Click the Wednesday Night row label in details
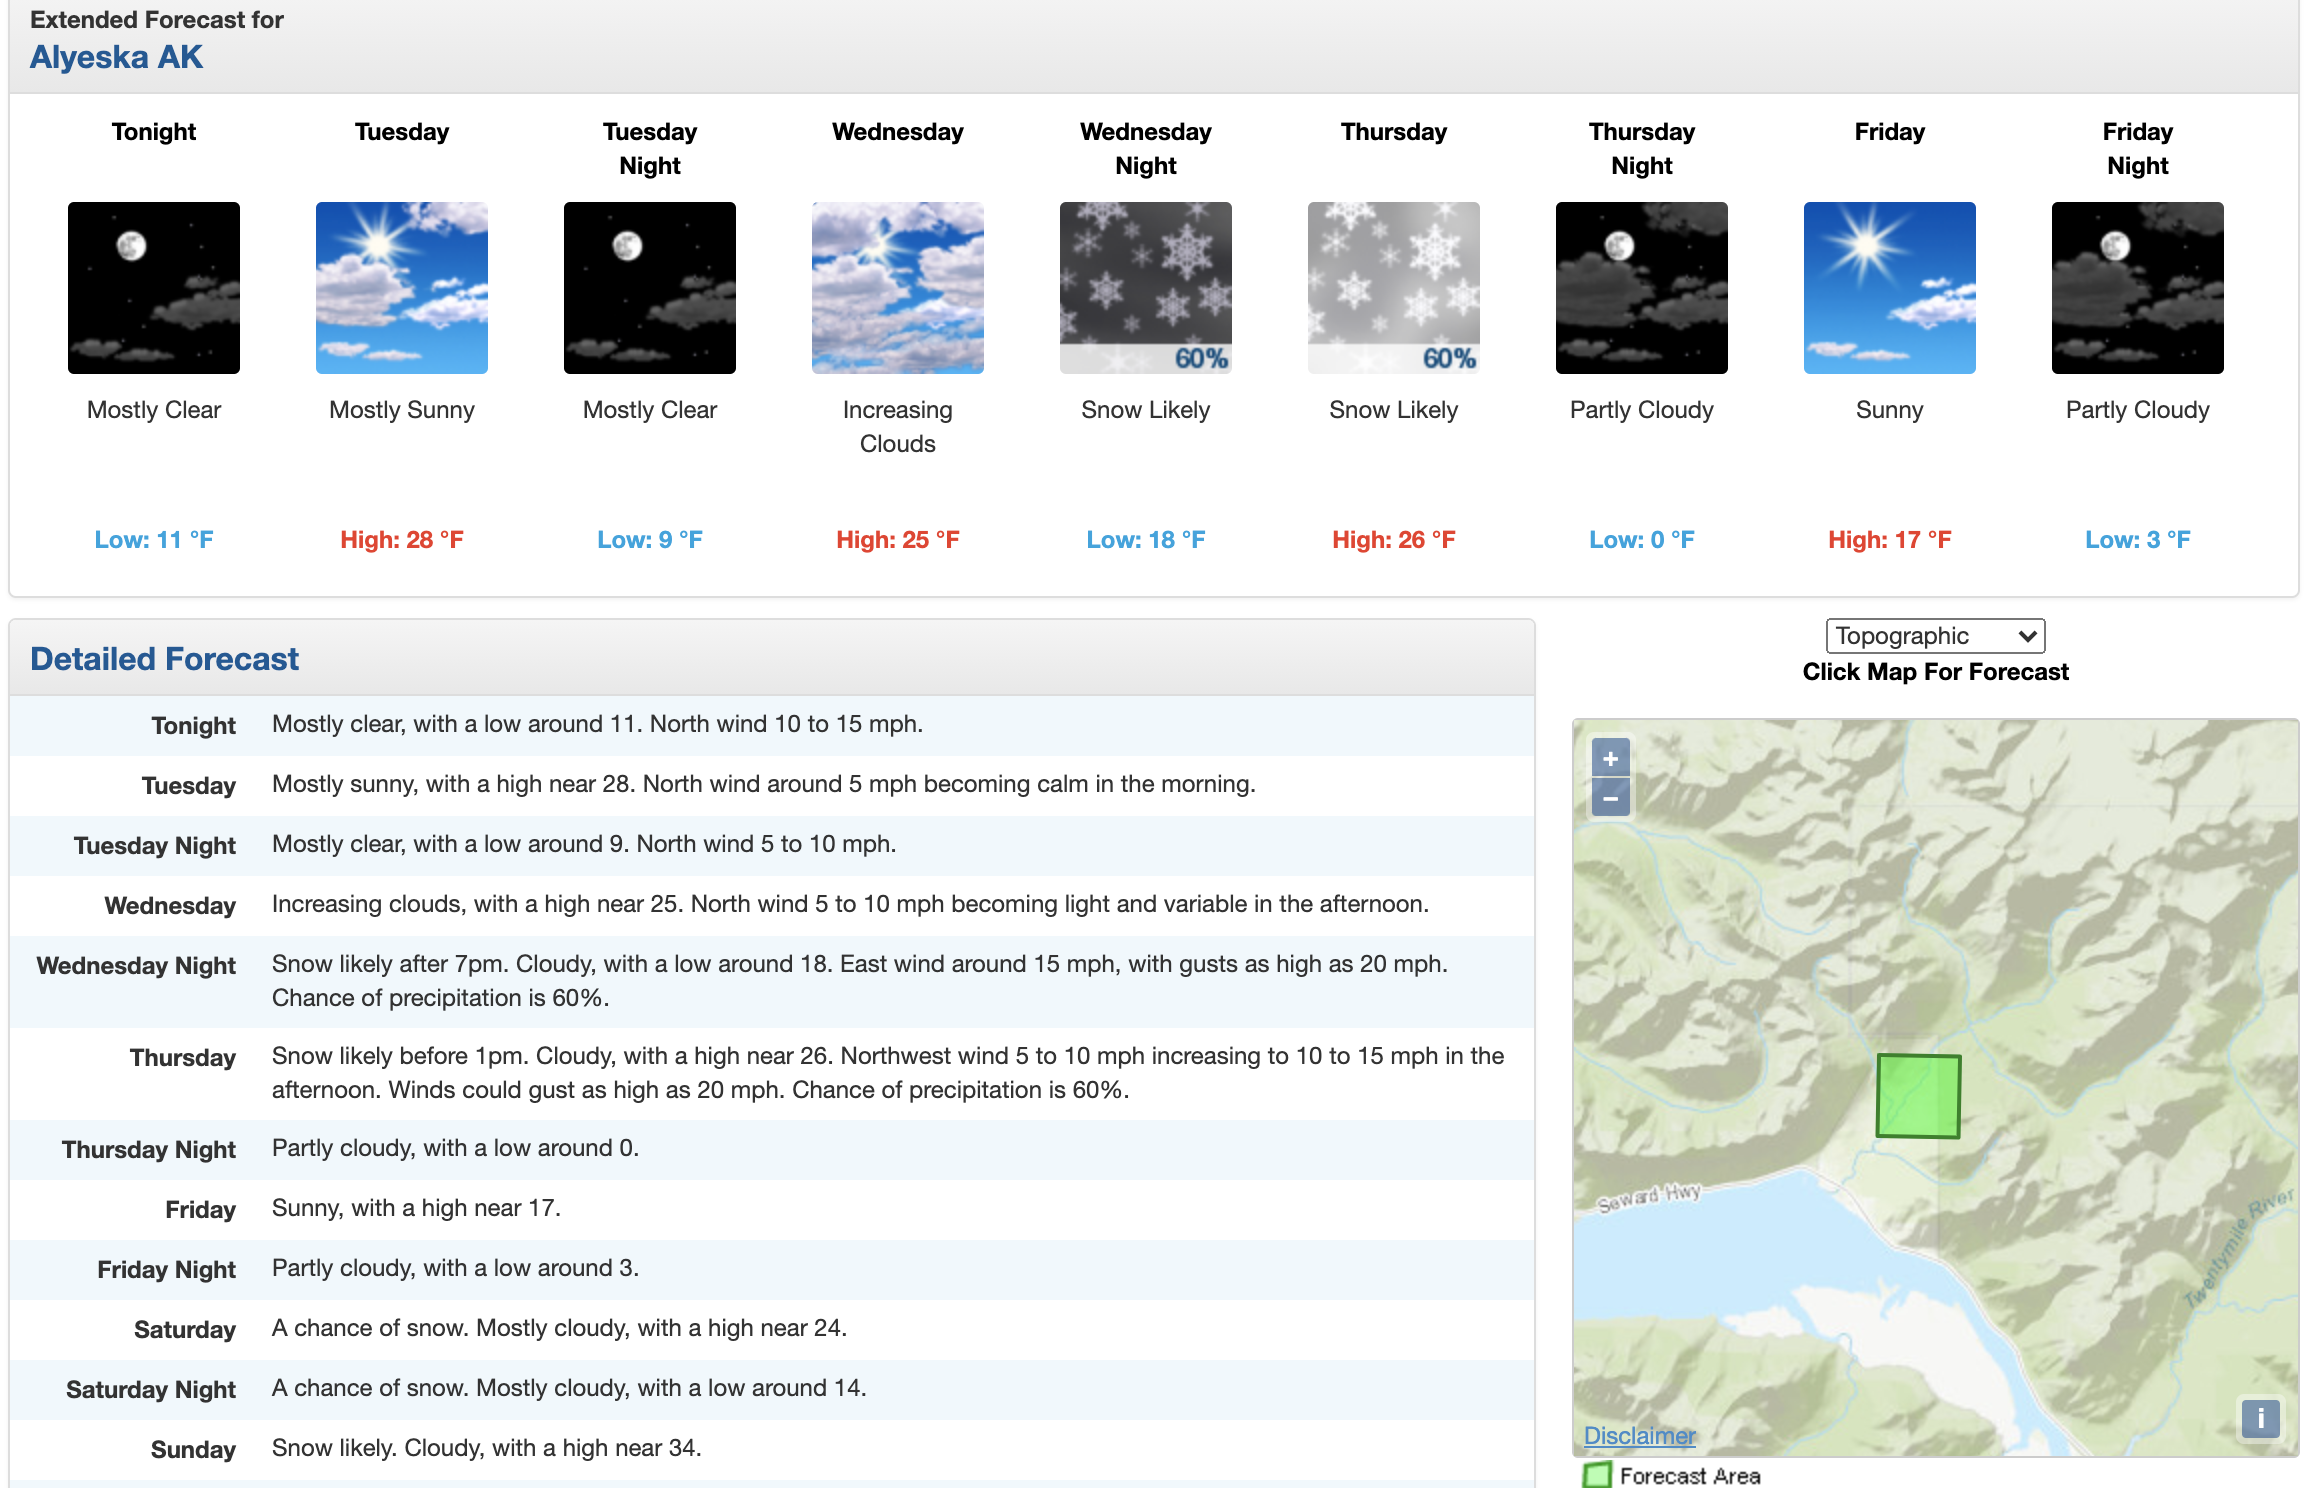This screenshot has width=2314, height=1488. click(136, 966)
